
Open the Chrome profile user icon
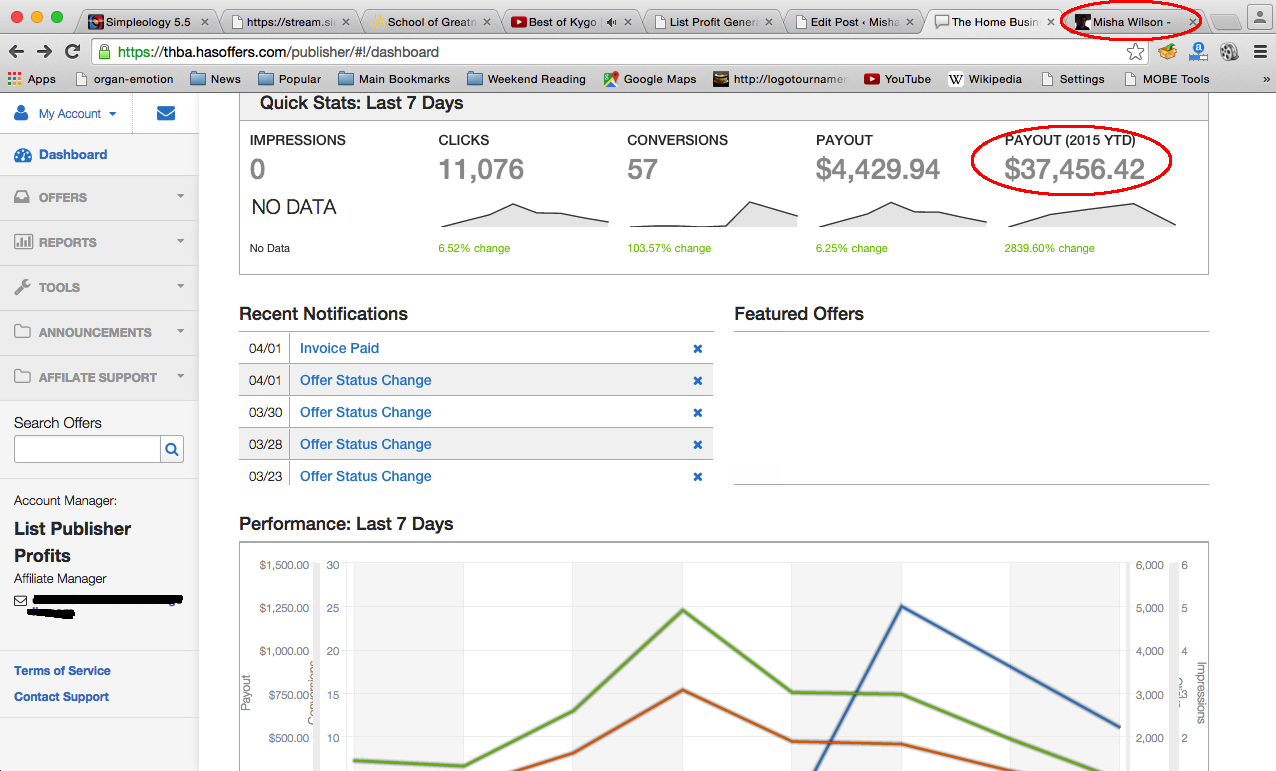click(x=1258, y=16)
